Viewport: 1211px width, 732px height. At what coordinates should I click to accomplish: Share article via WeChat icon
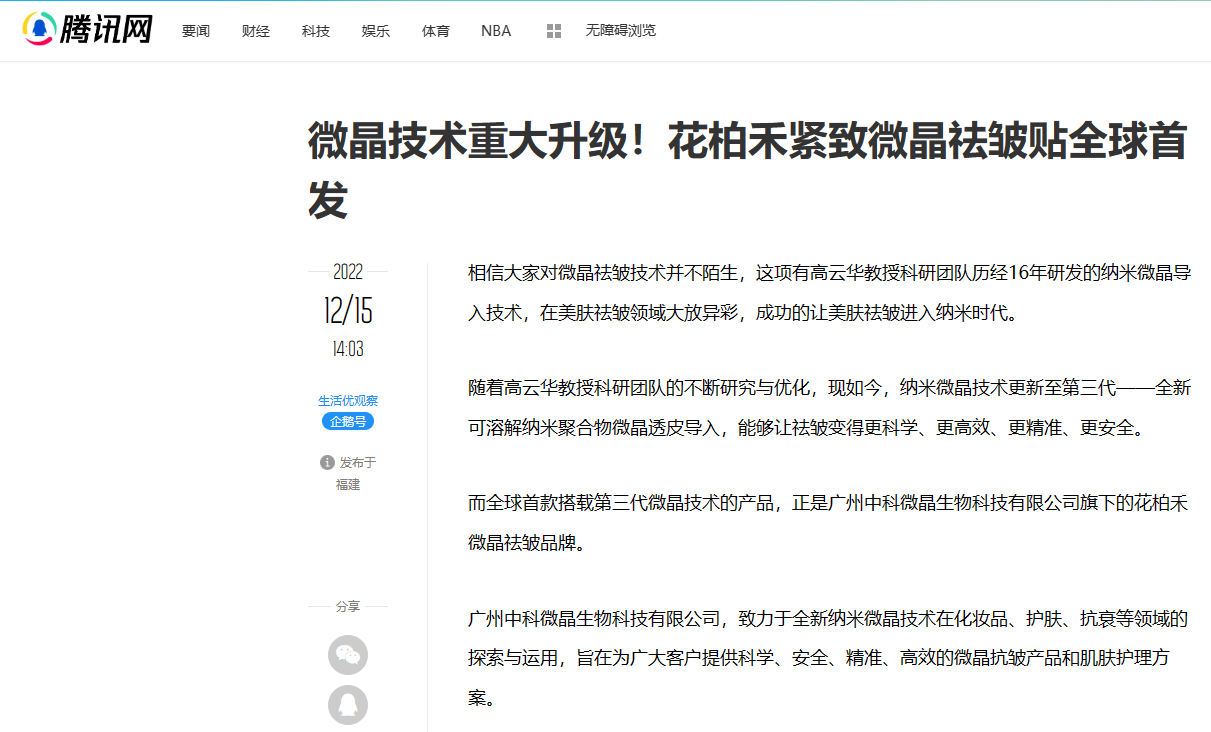click(348, 655)
